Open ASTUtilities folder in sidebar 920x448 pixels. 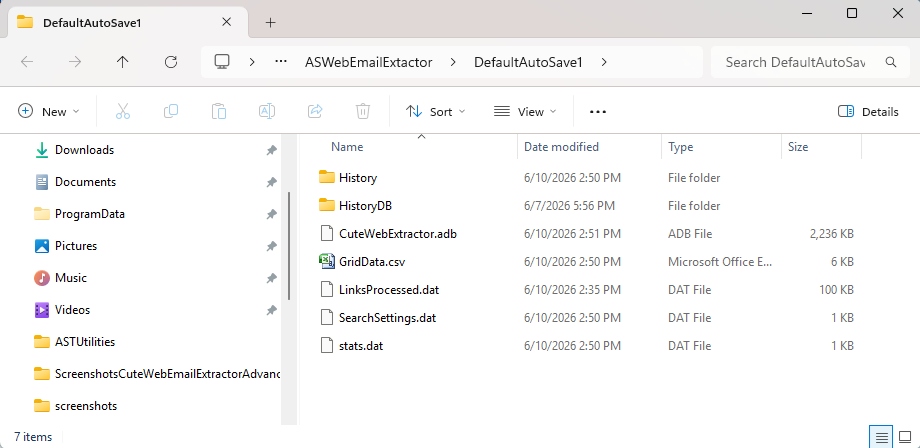(x=85, y=342)
